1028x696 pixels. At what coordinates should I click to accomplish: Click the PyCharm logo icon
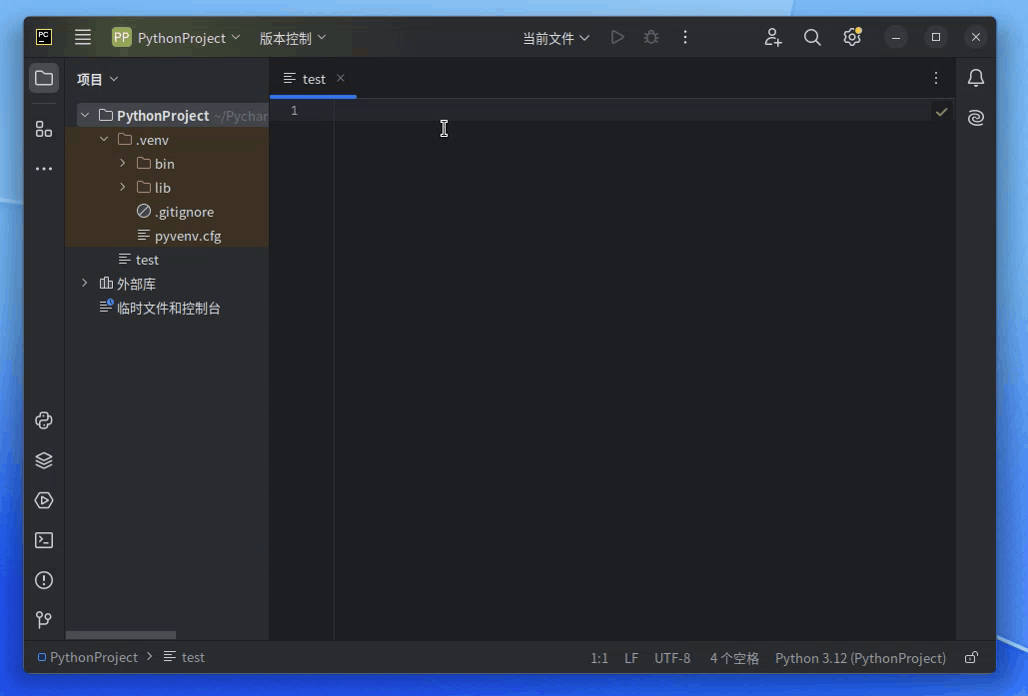click(x=44, y=37)
